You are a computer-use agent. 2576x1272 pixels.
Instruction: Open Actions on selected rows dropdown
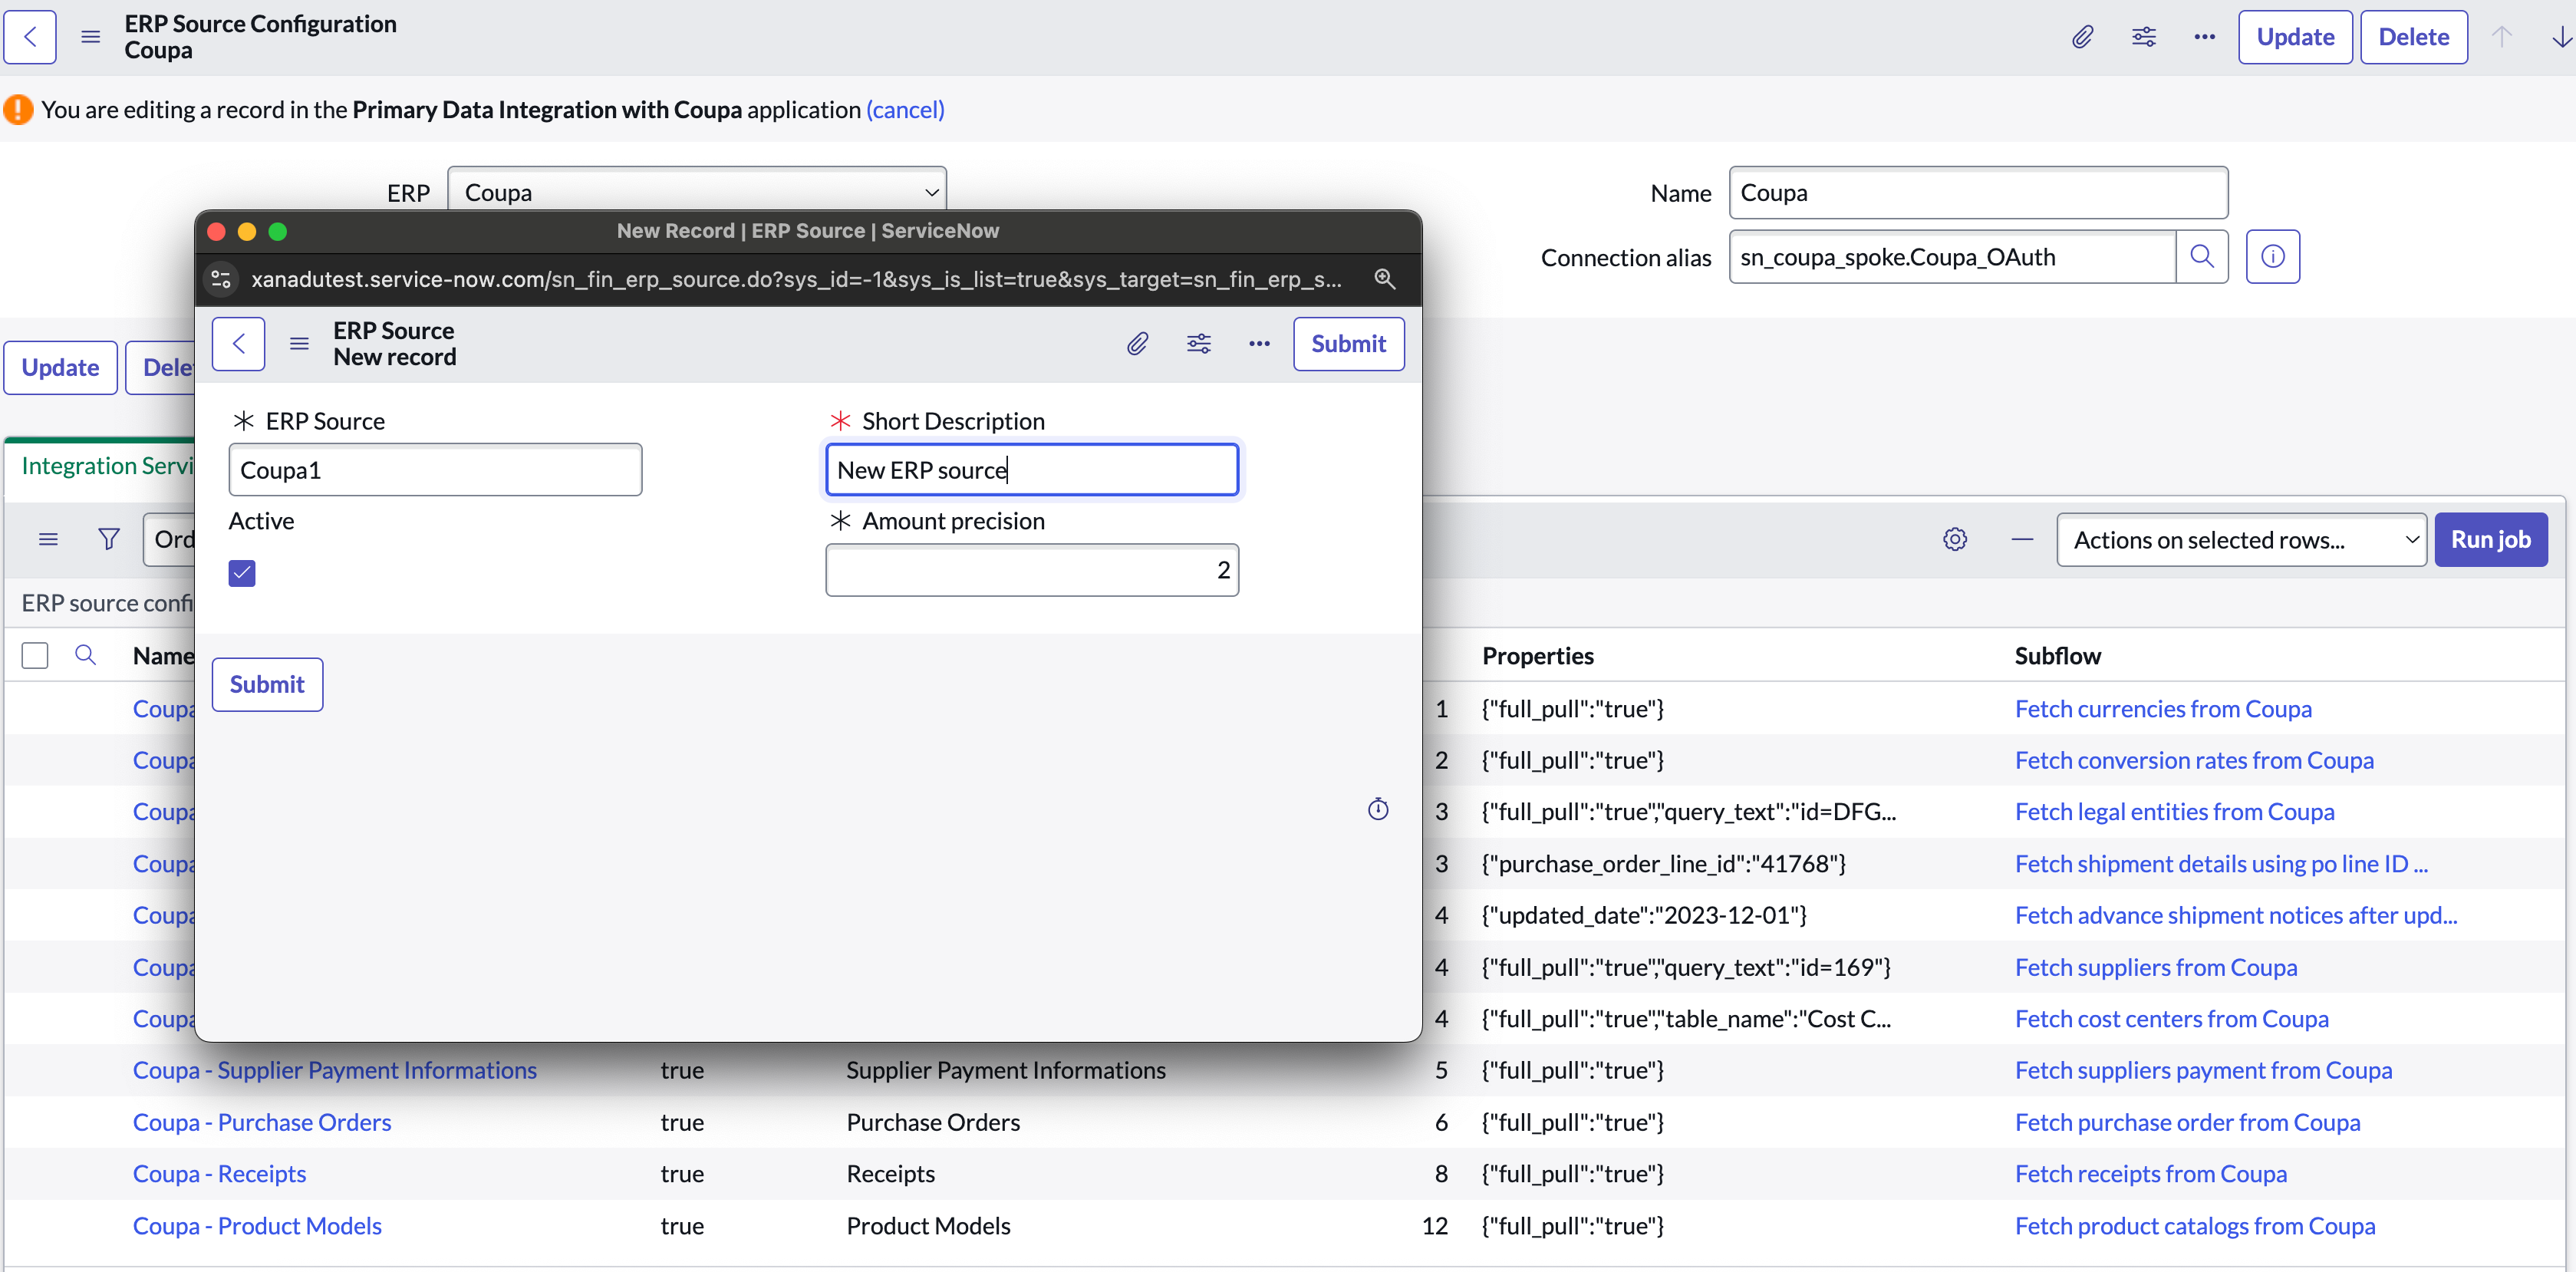pyautogui.click(x=2241, y=540)
